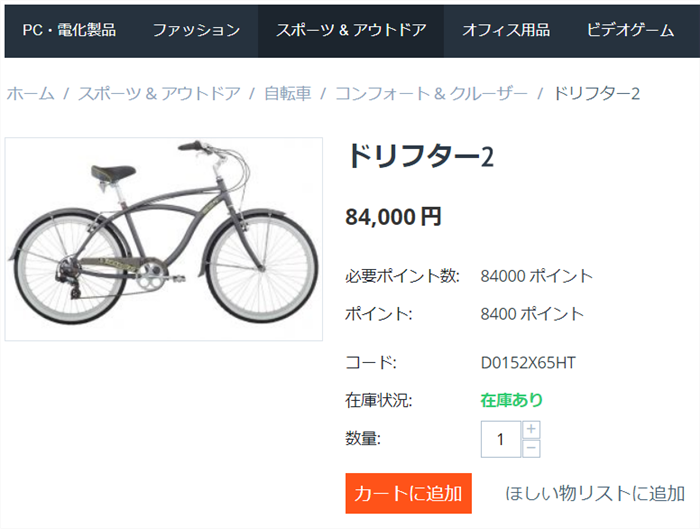The height and width of the screenshot is (529, 700).
Task: Open the ビデオゲーム menu item
Action: point(630,30)
